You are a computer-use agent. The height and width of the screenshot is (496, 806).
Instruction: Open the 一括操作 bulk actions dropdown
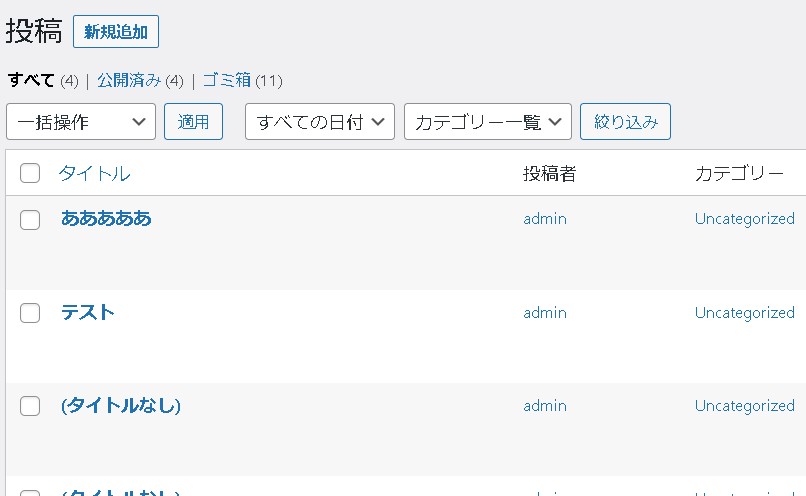(81, 122)
